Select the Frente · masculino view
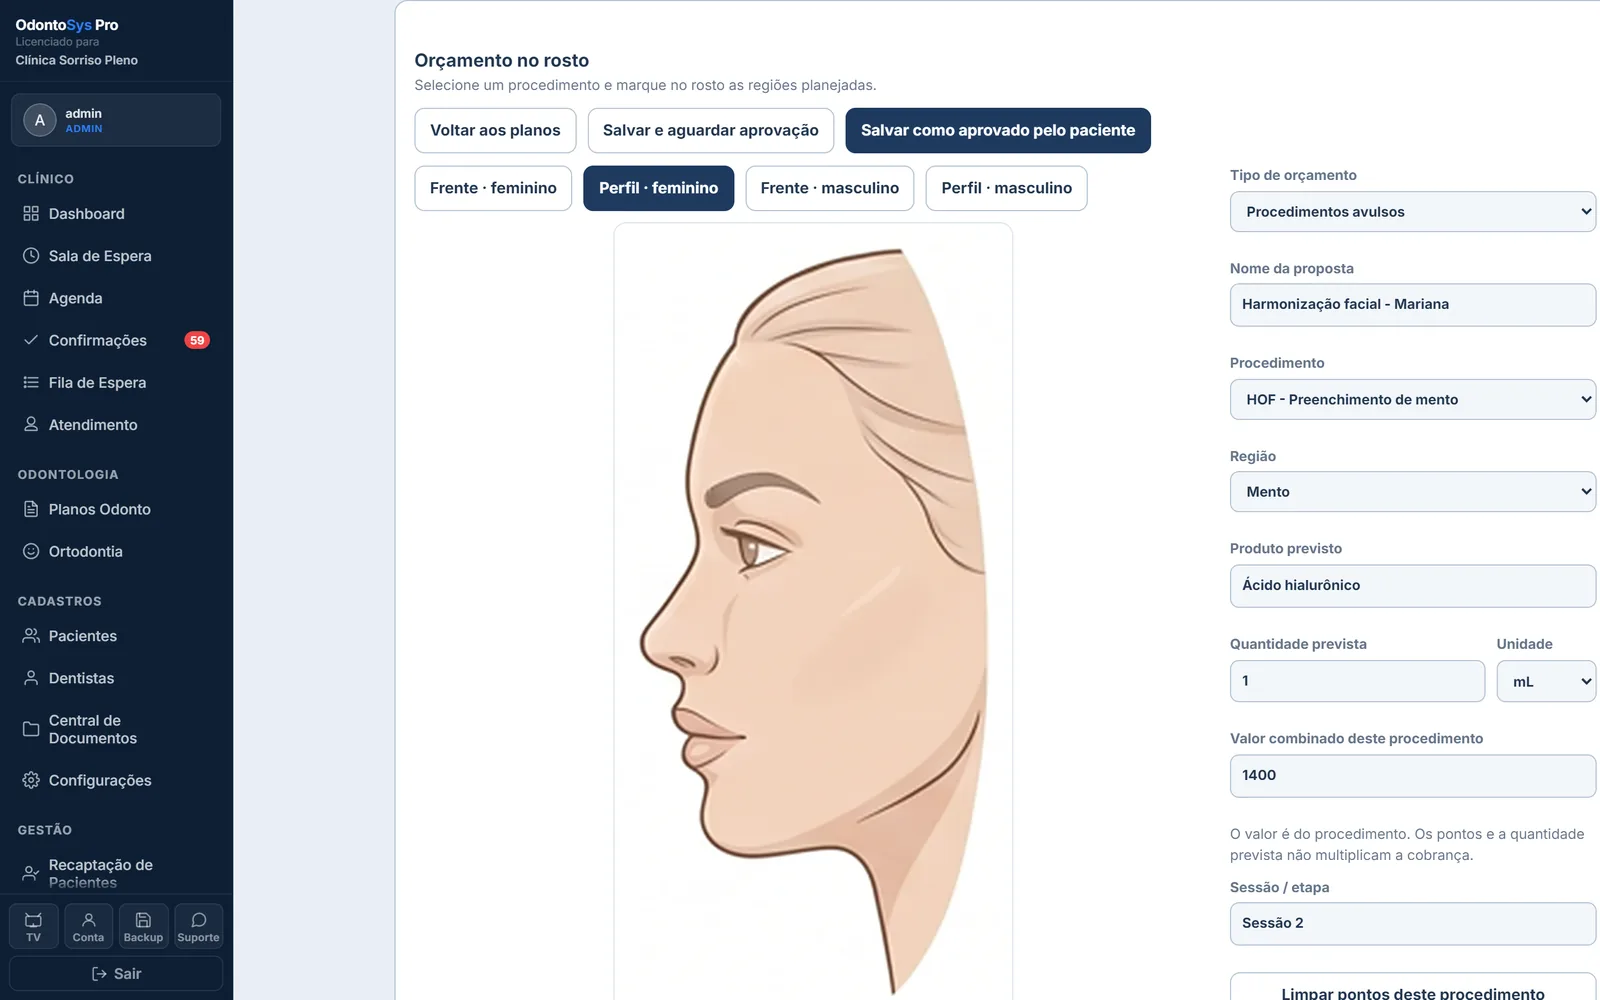The width and height of the screenshot is (1600, 1000). tap(830, 188)
